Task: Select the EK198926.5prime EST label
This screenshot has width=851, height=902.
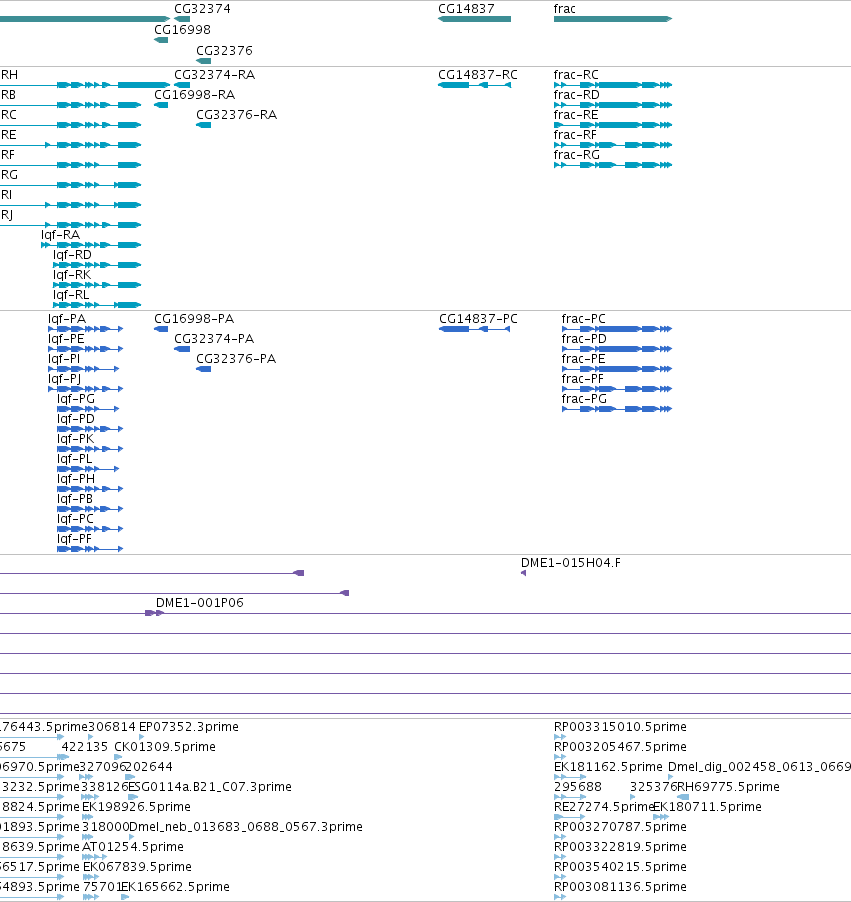Action: pos(136,807)
